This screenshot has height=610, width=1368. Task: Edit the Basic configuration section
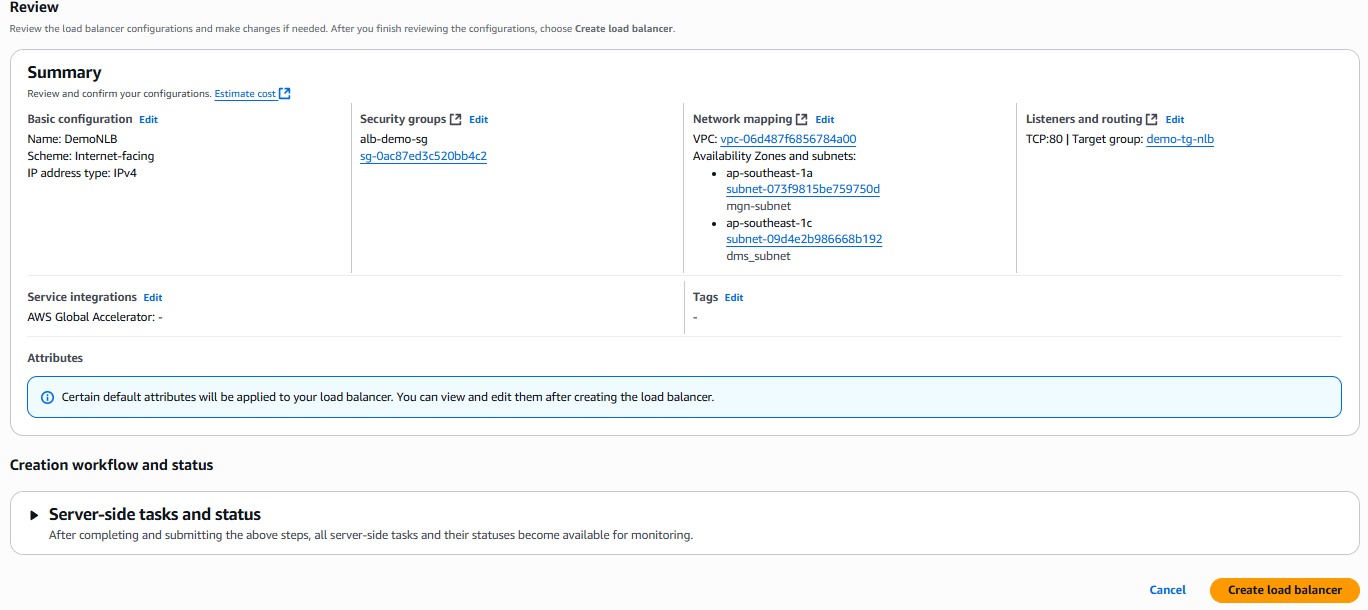(x=148, y=119)
